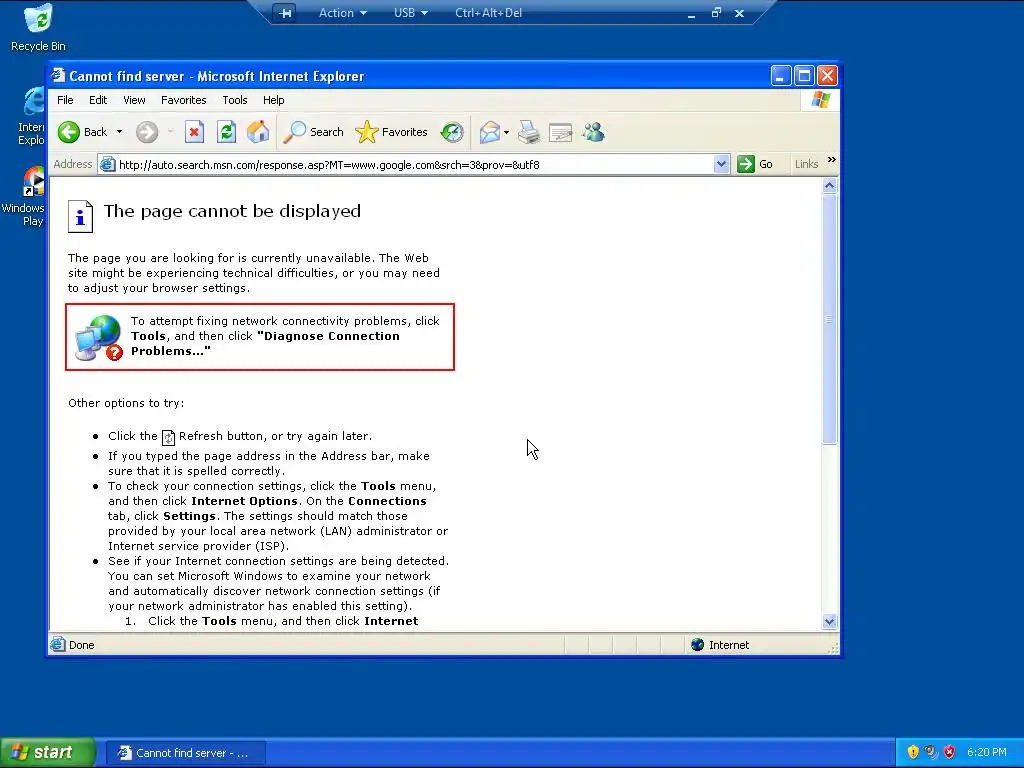1024x768 pixels.
Task: Click the page icon in the Address bar
Action: pos(107,165)
